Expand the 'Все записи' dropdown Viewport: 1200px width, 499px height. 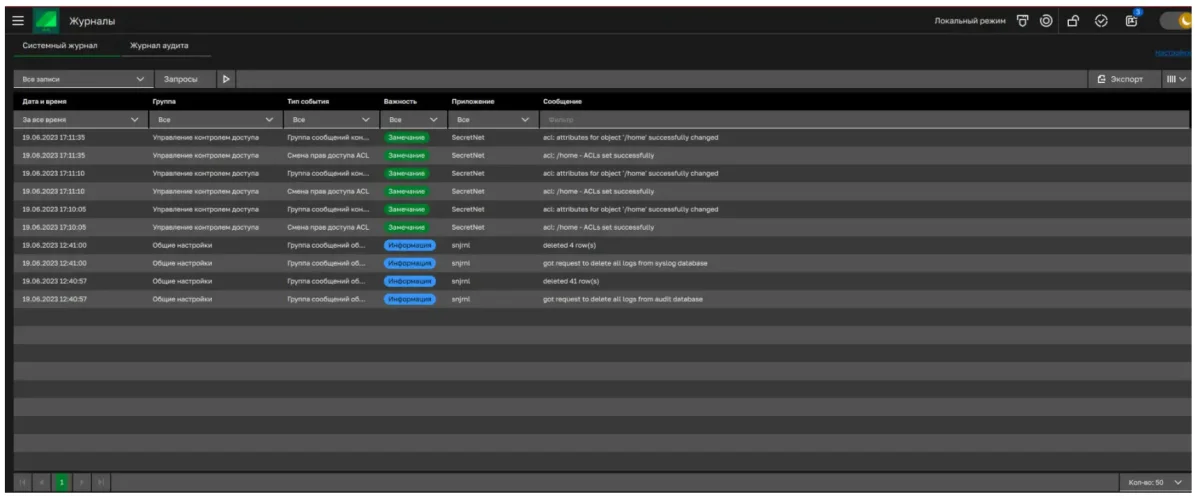[82, 78]
